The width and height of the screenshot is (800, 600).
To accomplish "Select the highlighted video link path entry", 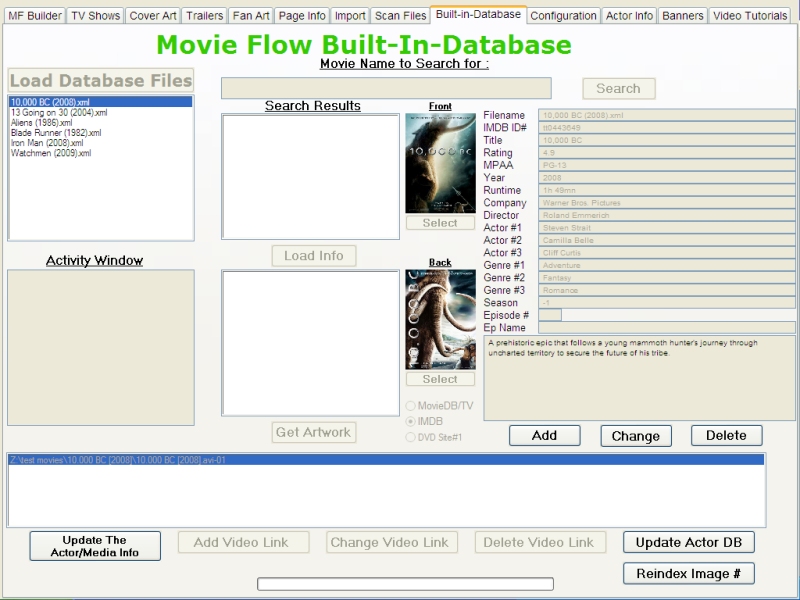I will [386, 460].
